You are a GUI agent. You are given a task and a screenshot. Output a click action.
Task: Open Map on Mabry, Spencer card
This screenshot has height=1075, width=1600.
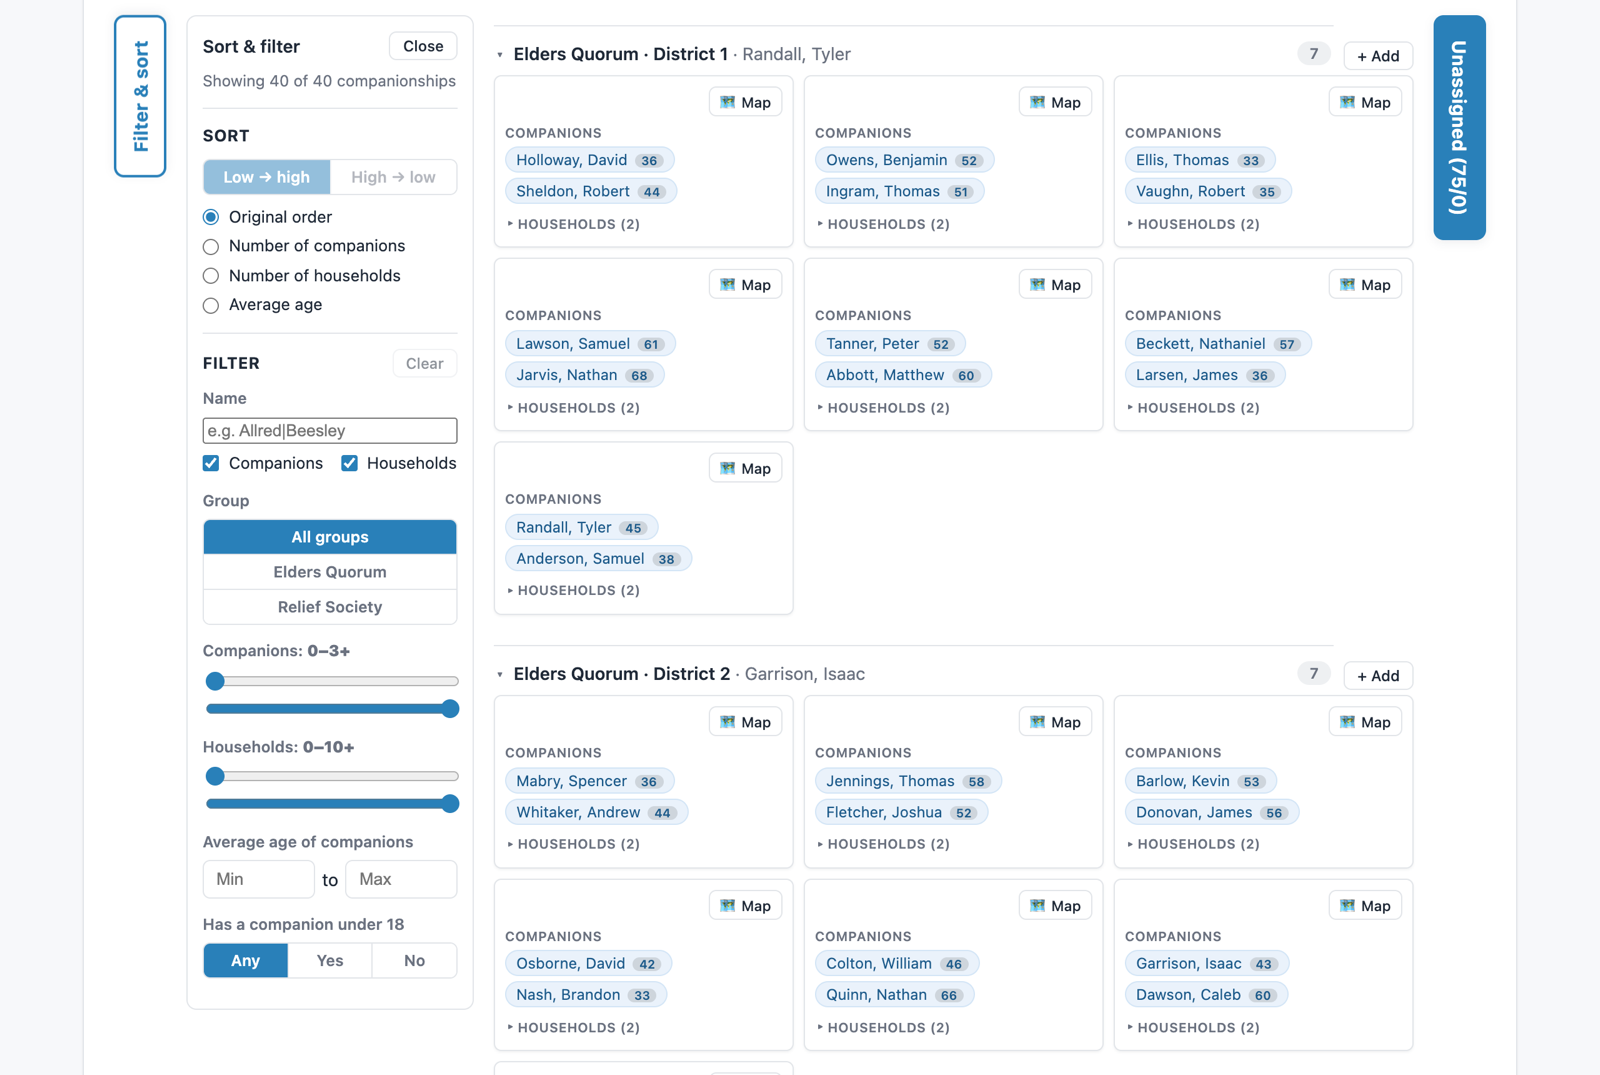pos(745,722)
